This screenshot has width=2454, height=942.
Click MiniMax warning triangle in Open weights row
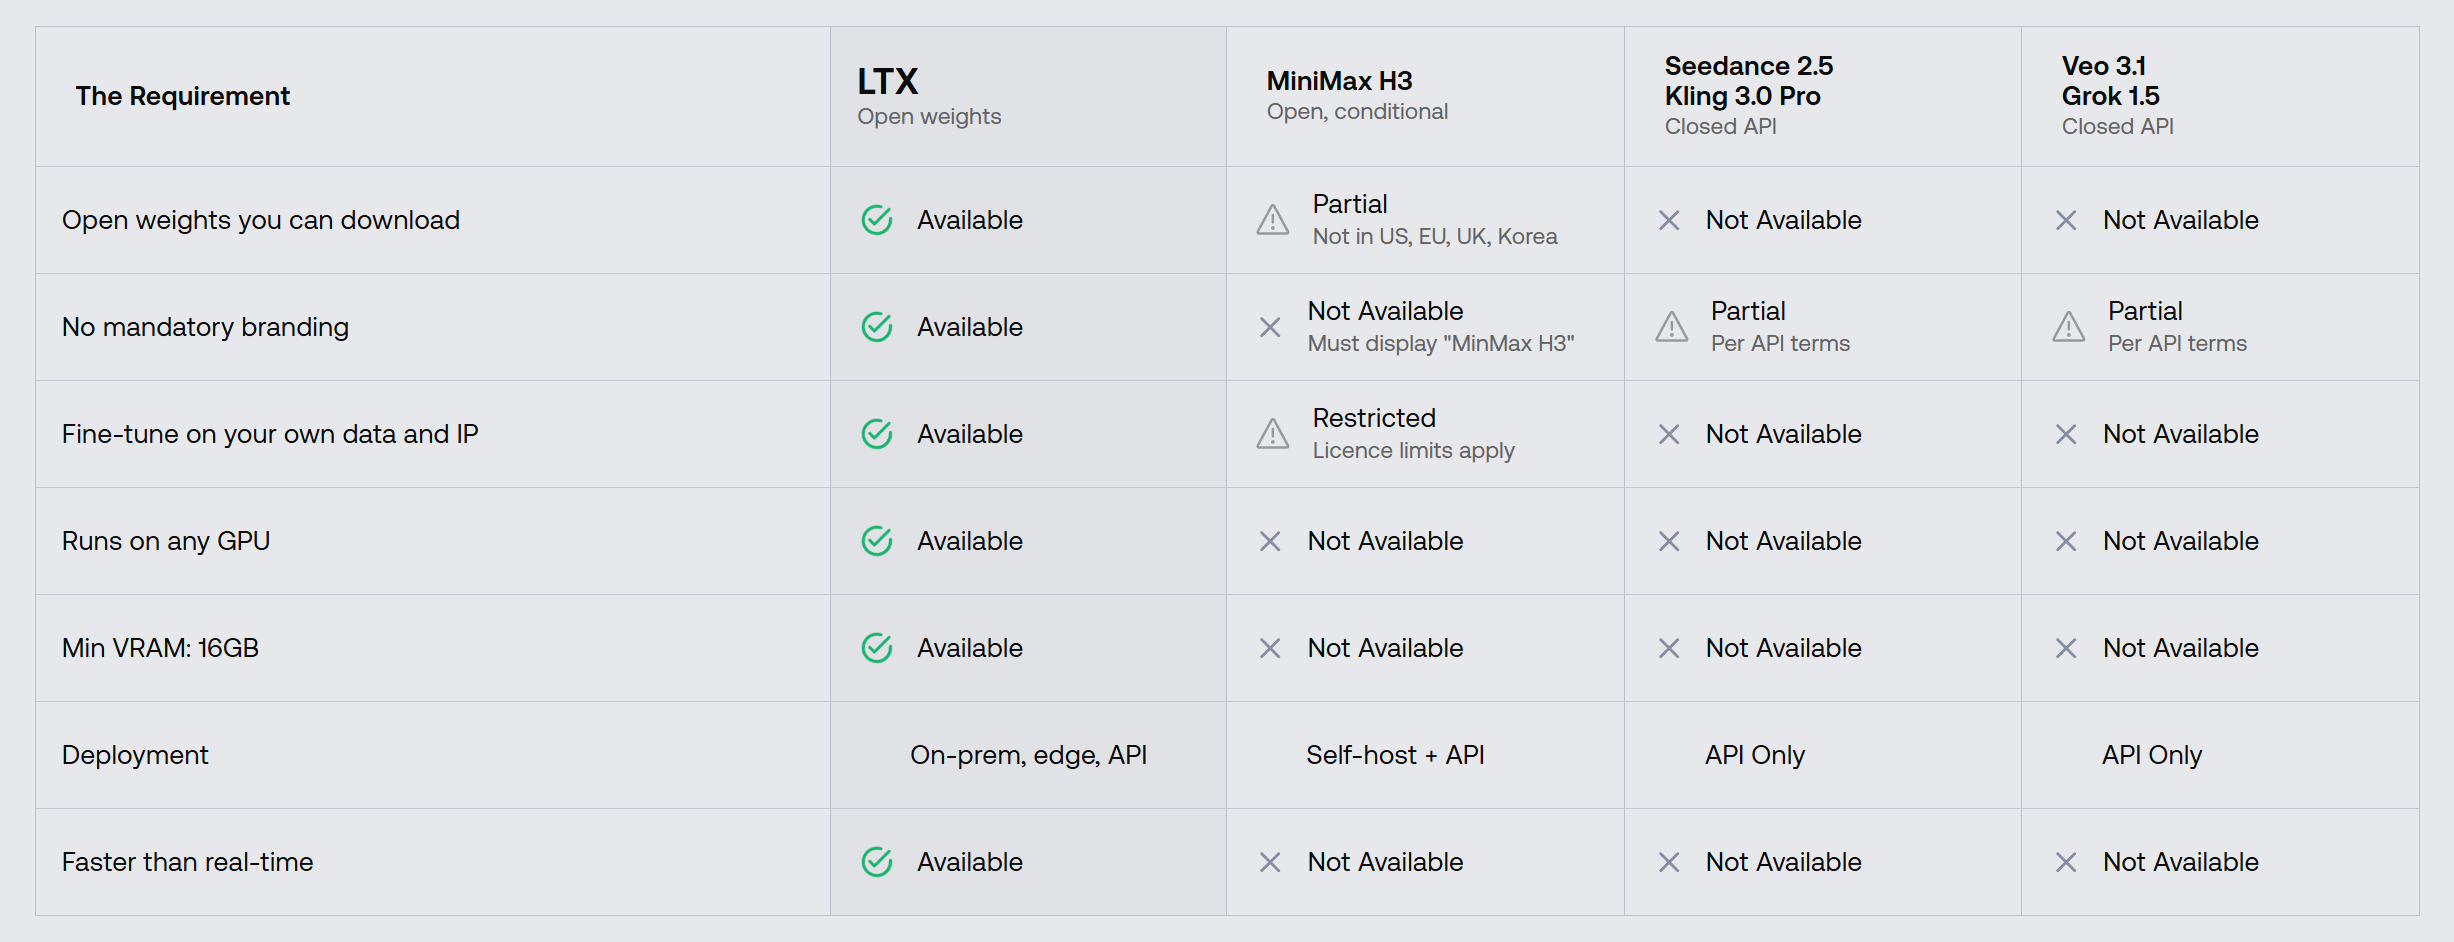click(x=1273, y=220)
